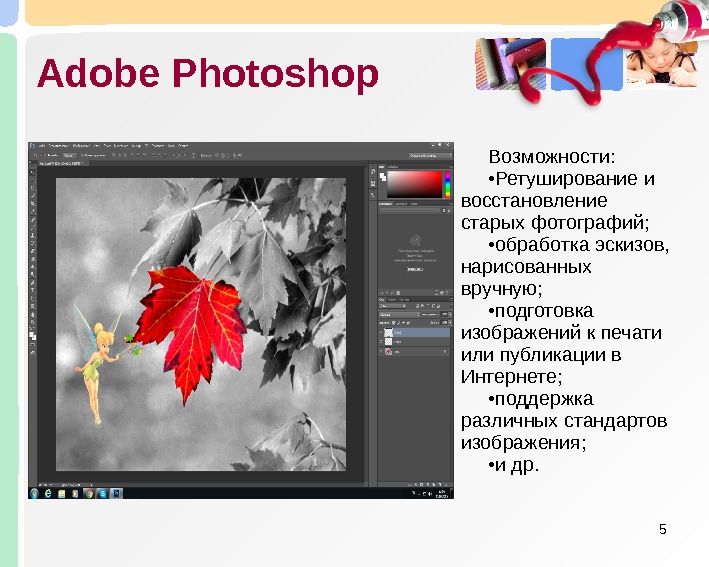The image size is (709, 567).
Task: Hide the background leaf layer's eye
Action: click(381, 351)
